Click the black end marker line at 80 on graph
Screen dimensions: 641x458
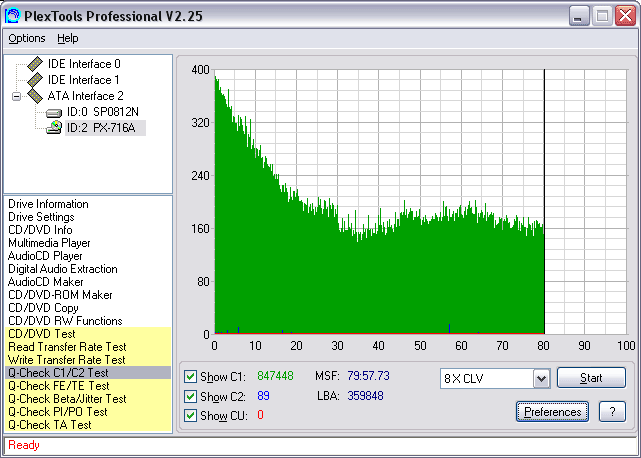544,202
